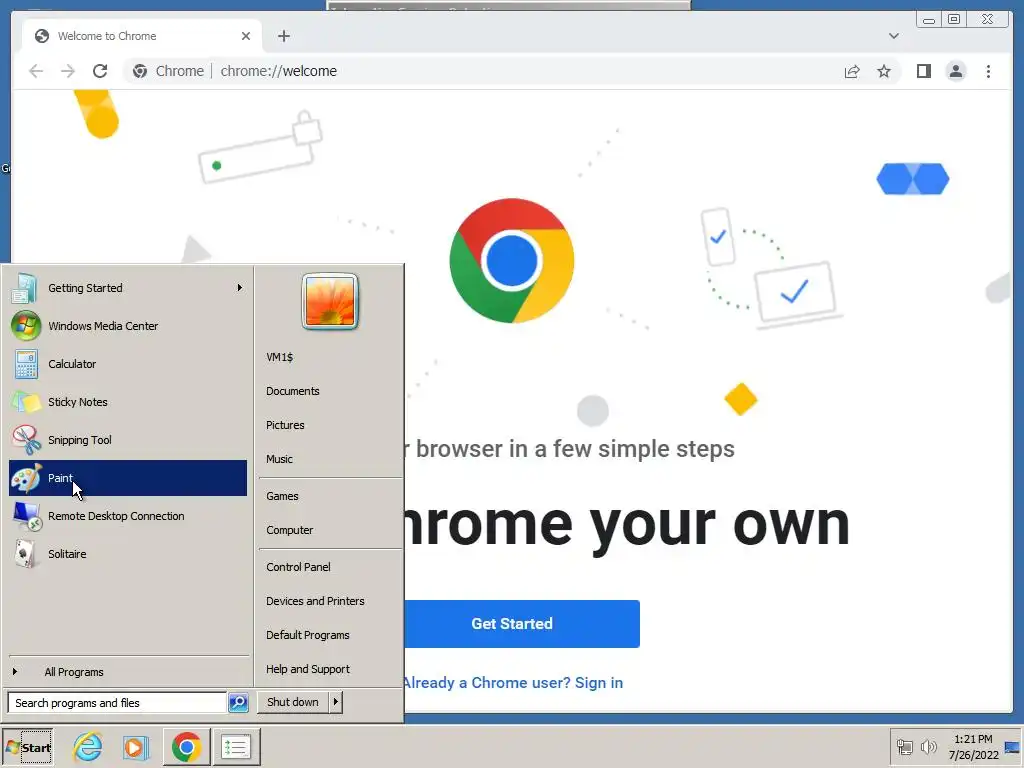Expand the Getting Started submenu arrow

click(240, 287)
